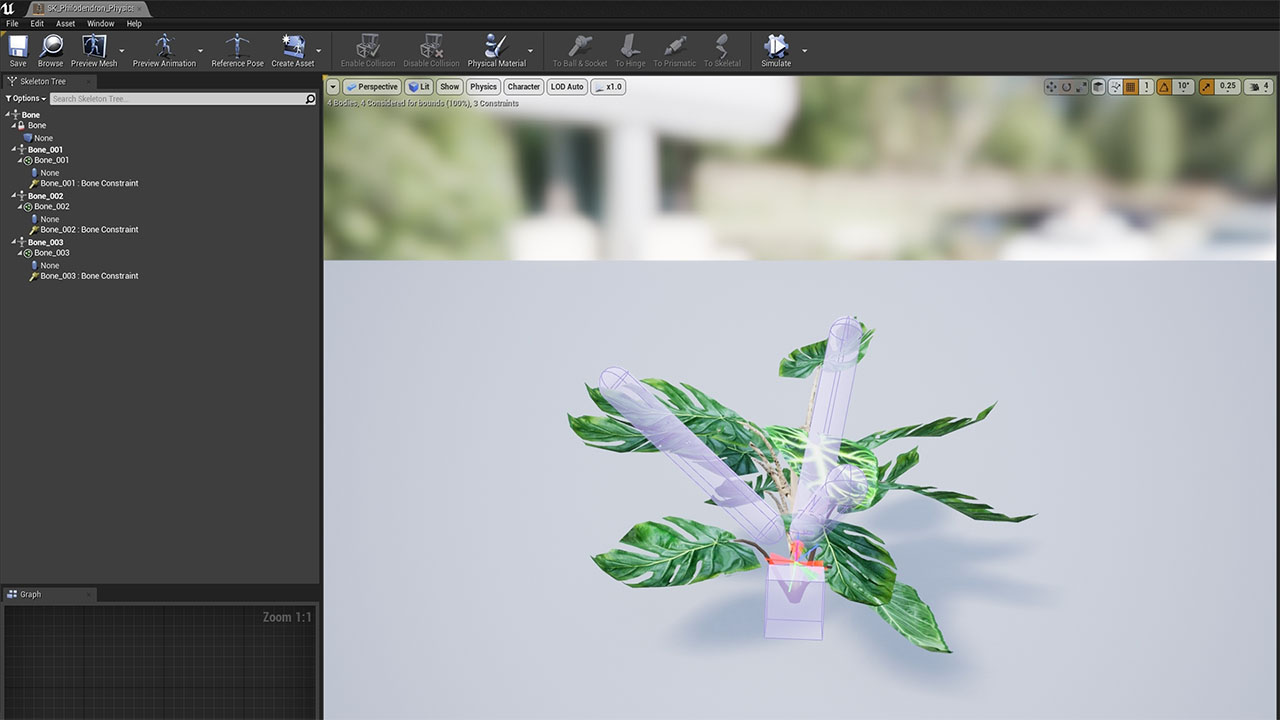Click the Reference Pose toolbar icon
1280x720 pixels.
(x=237, y=50)
